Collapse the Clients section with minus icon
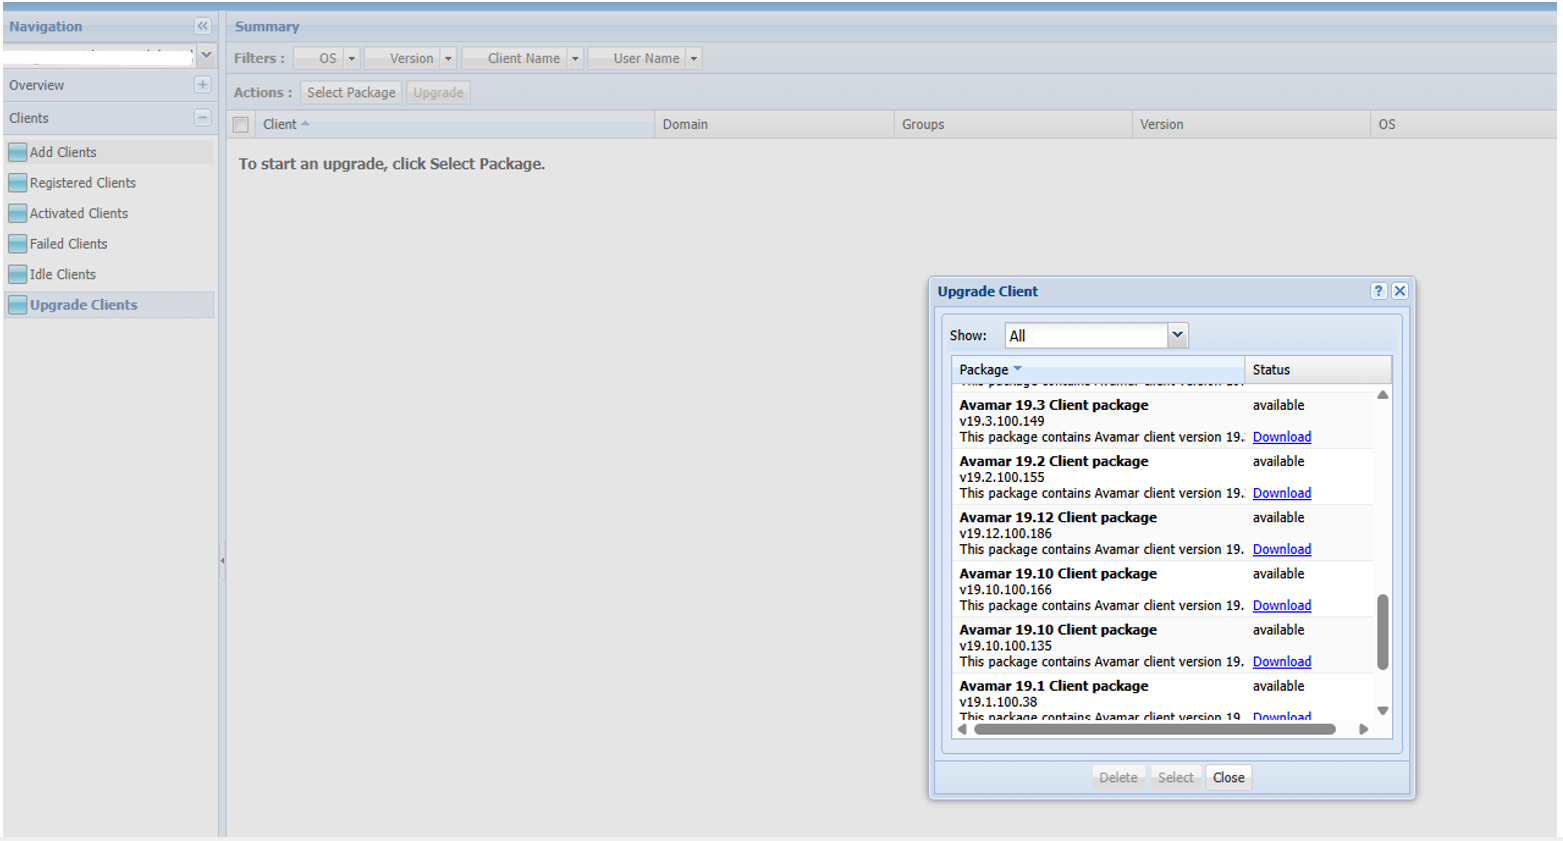The width and height of the screenshot is (1563, 841). click(202, 118)
